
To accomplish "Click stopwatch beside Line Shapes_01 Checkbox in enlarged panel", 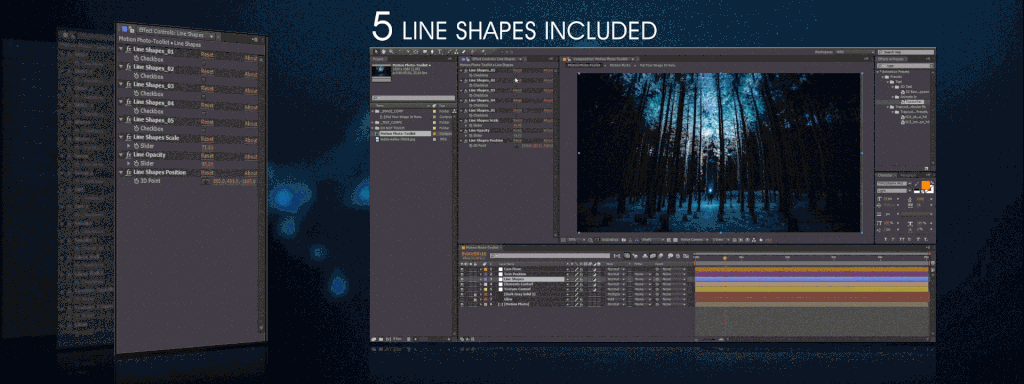I will coord(136,59).
